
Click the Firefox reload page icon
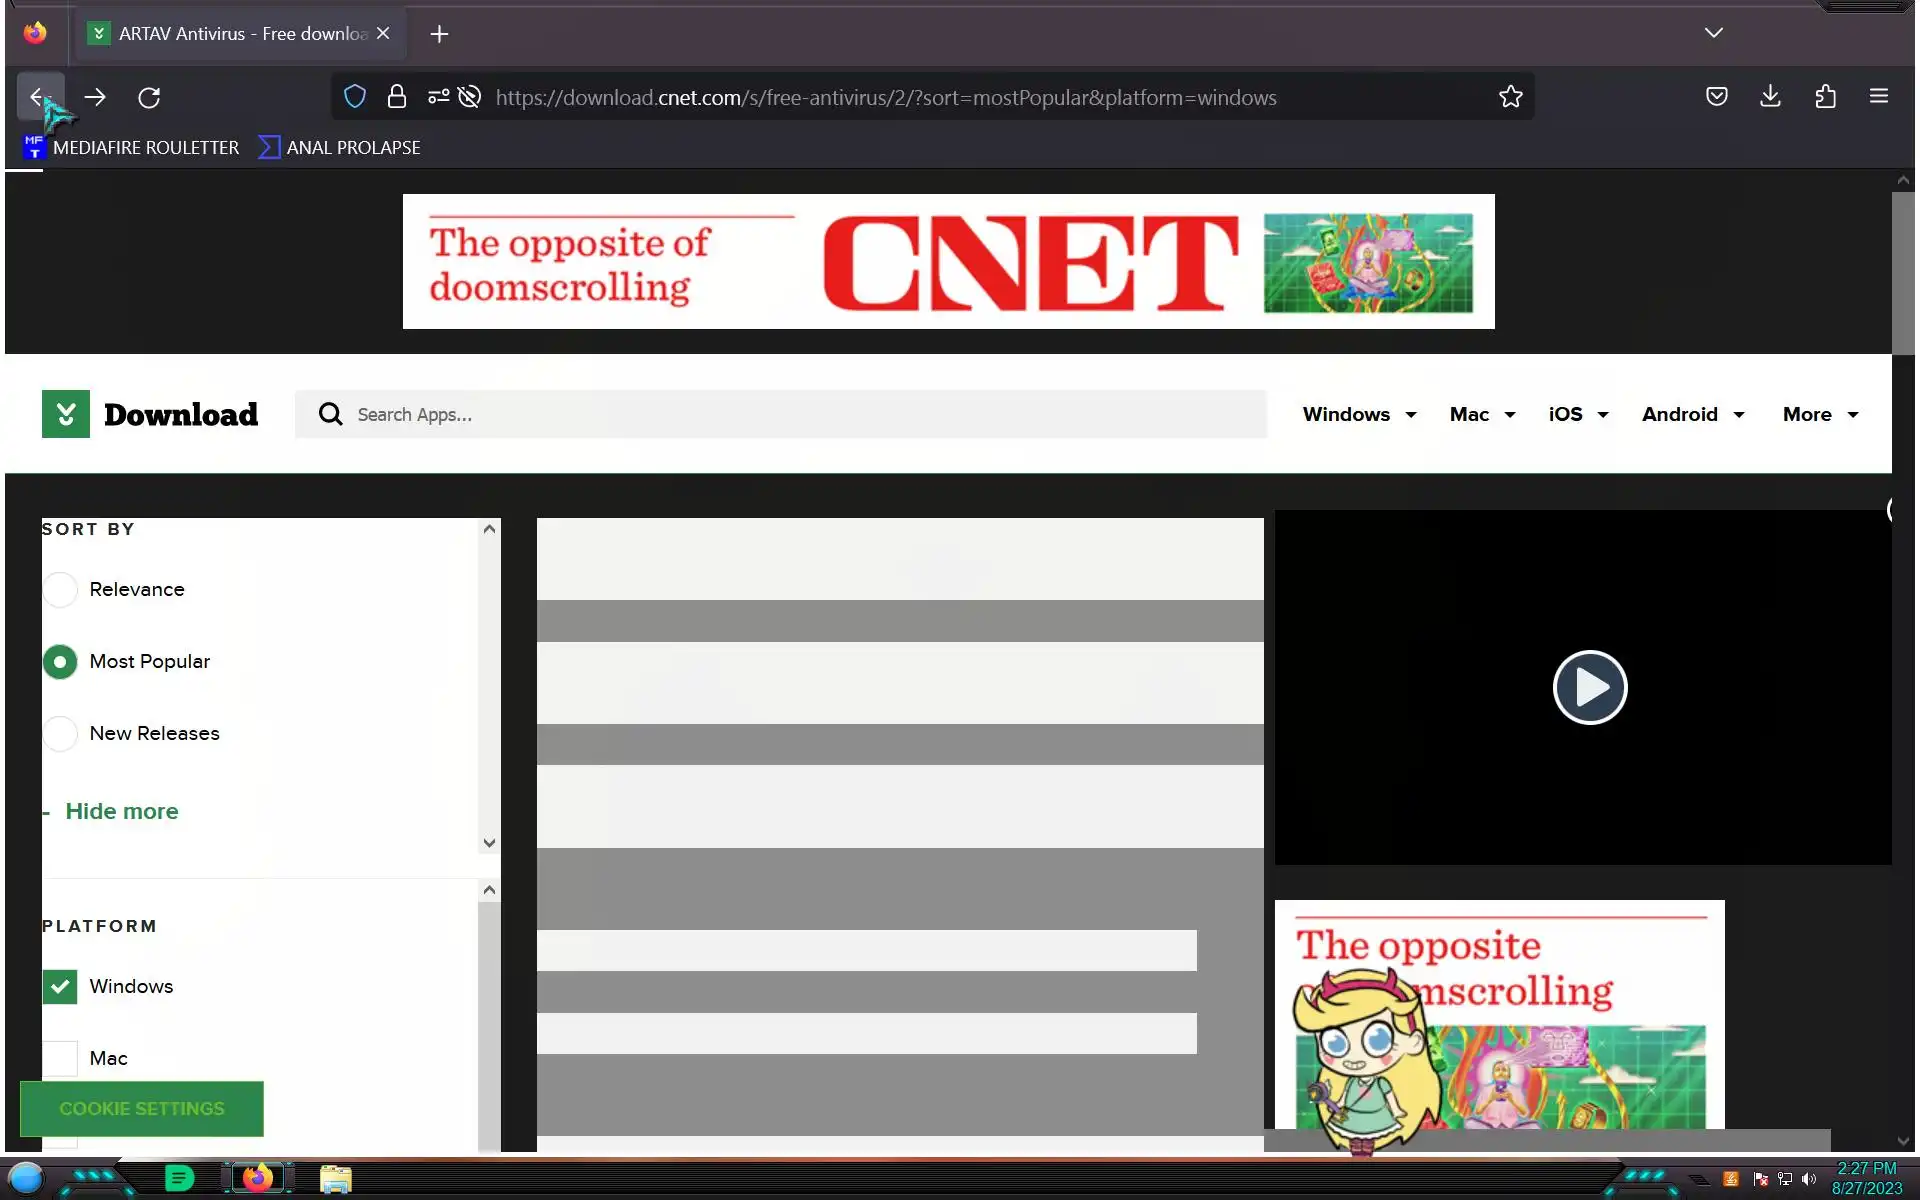point(149,97)
